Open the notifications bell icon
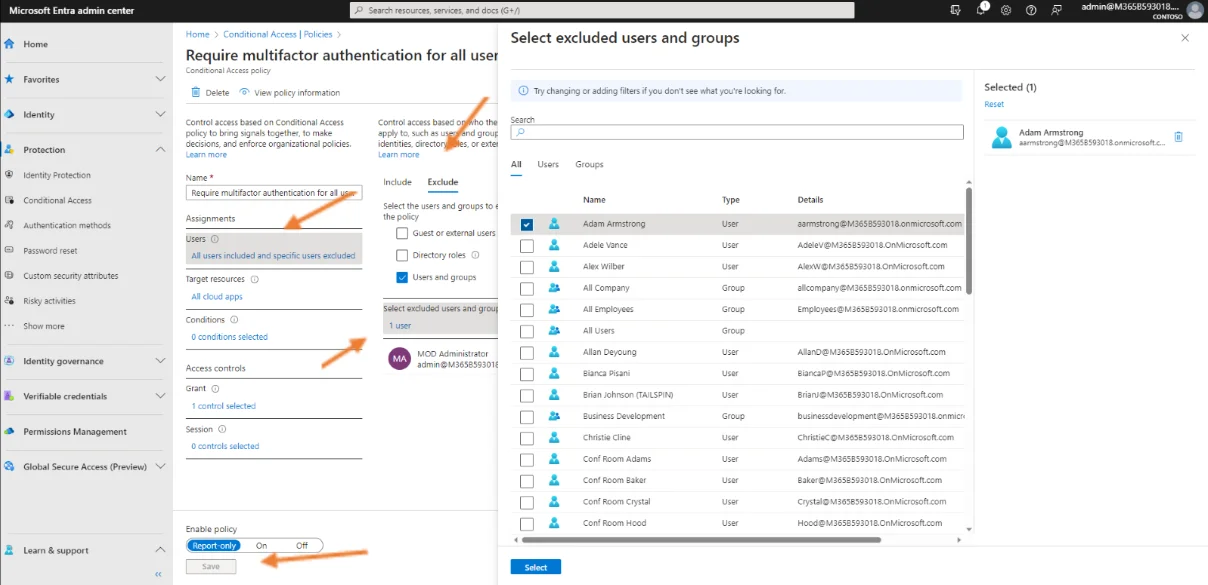Screen dimensions: 1208x585 tap(981, 10)
